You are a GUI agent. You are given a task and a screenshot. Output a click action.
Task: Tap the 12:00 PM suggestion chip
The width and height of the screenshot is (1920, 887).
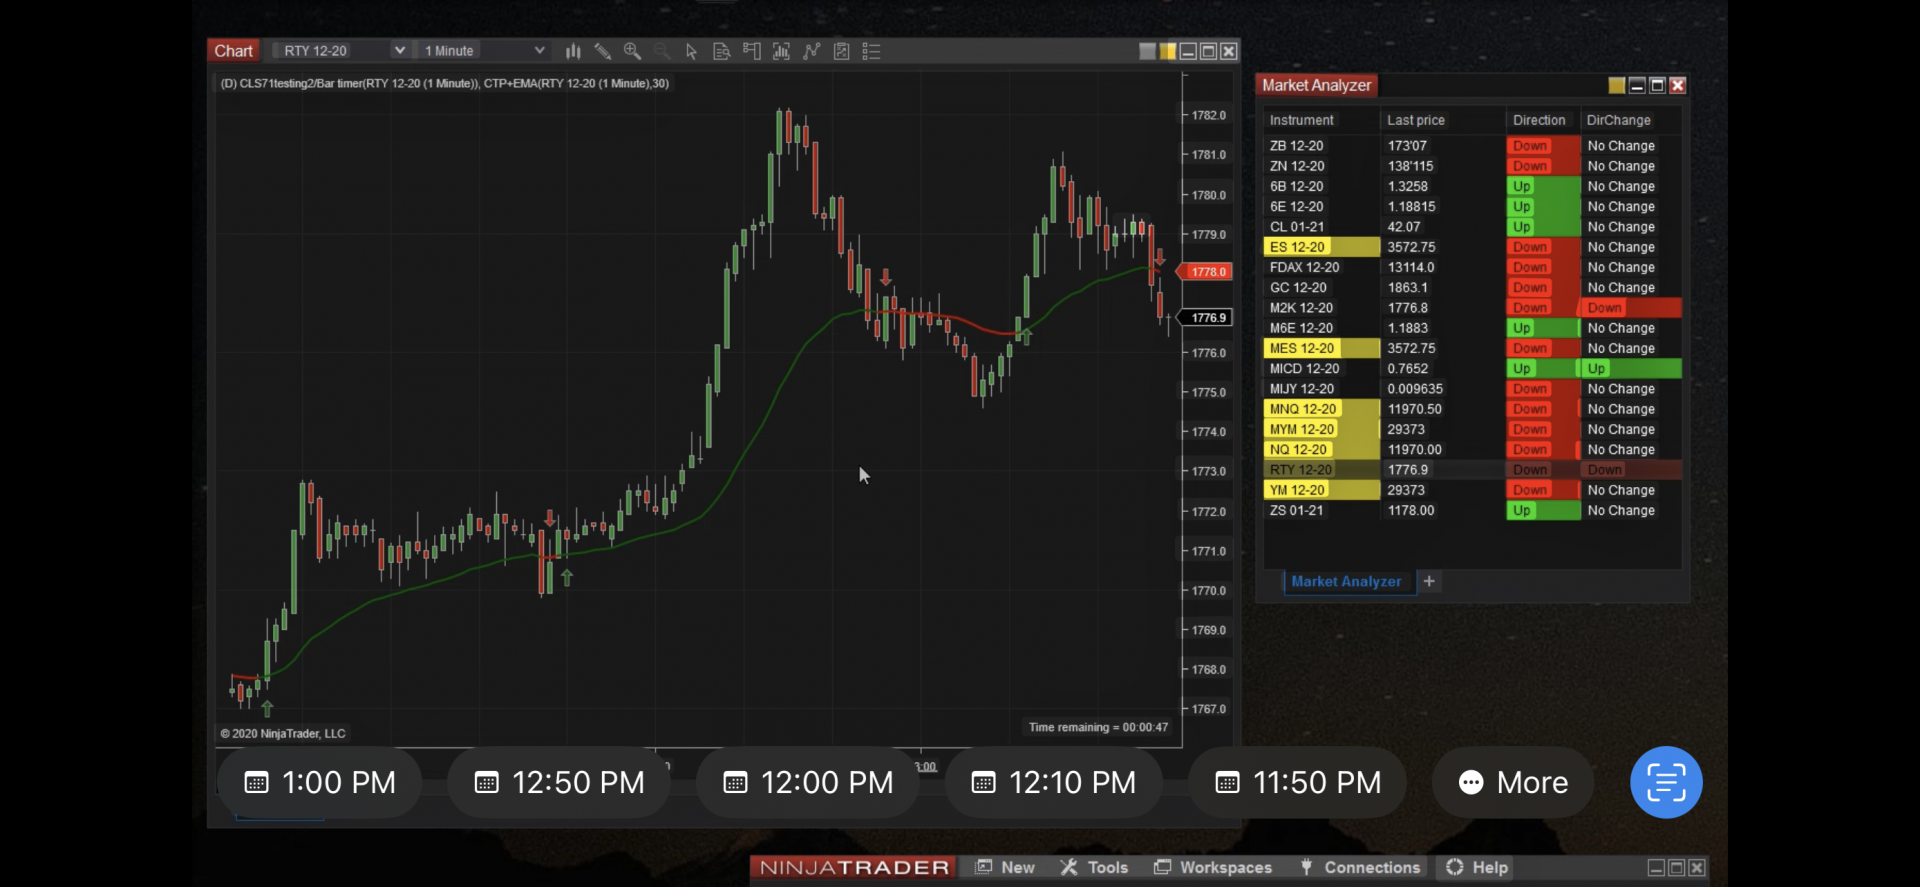coord(808,782)
